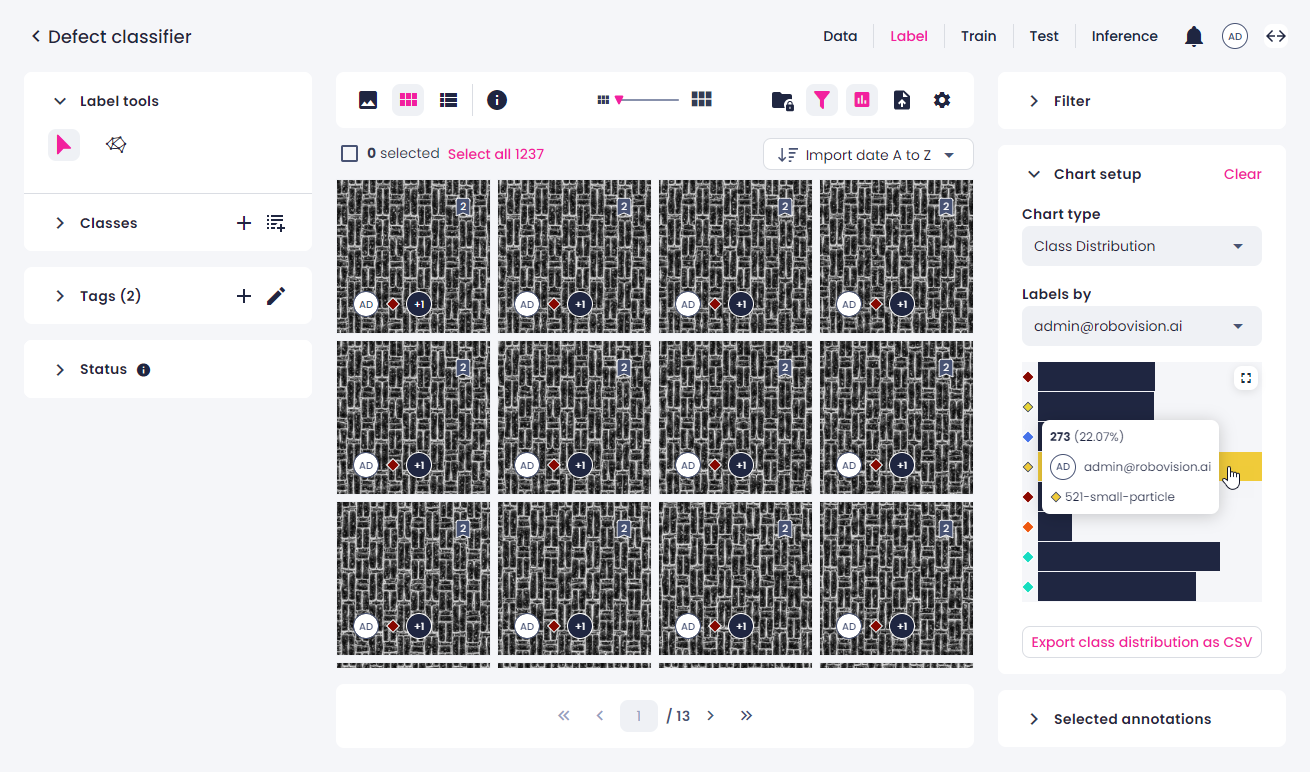This screenshot has width=1310, height=772.
Task: Expand the Status section
Action: point(60,370)
